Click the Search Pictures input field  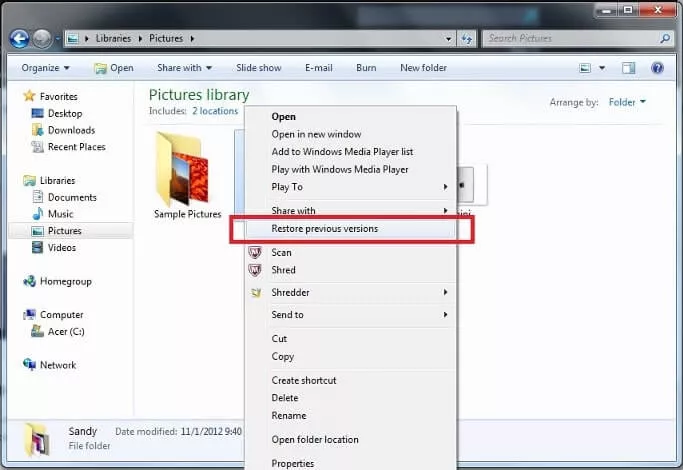571,39
